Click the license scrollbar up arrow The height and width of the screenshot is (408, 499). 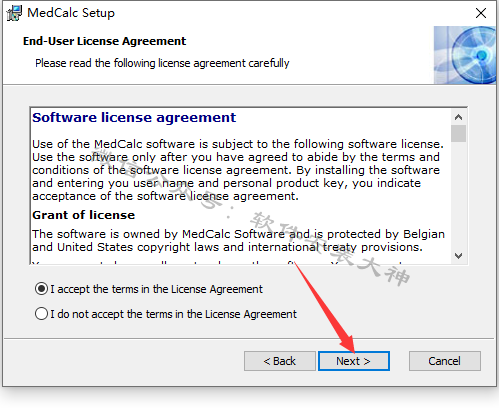pos(458,117)
